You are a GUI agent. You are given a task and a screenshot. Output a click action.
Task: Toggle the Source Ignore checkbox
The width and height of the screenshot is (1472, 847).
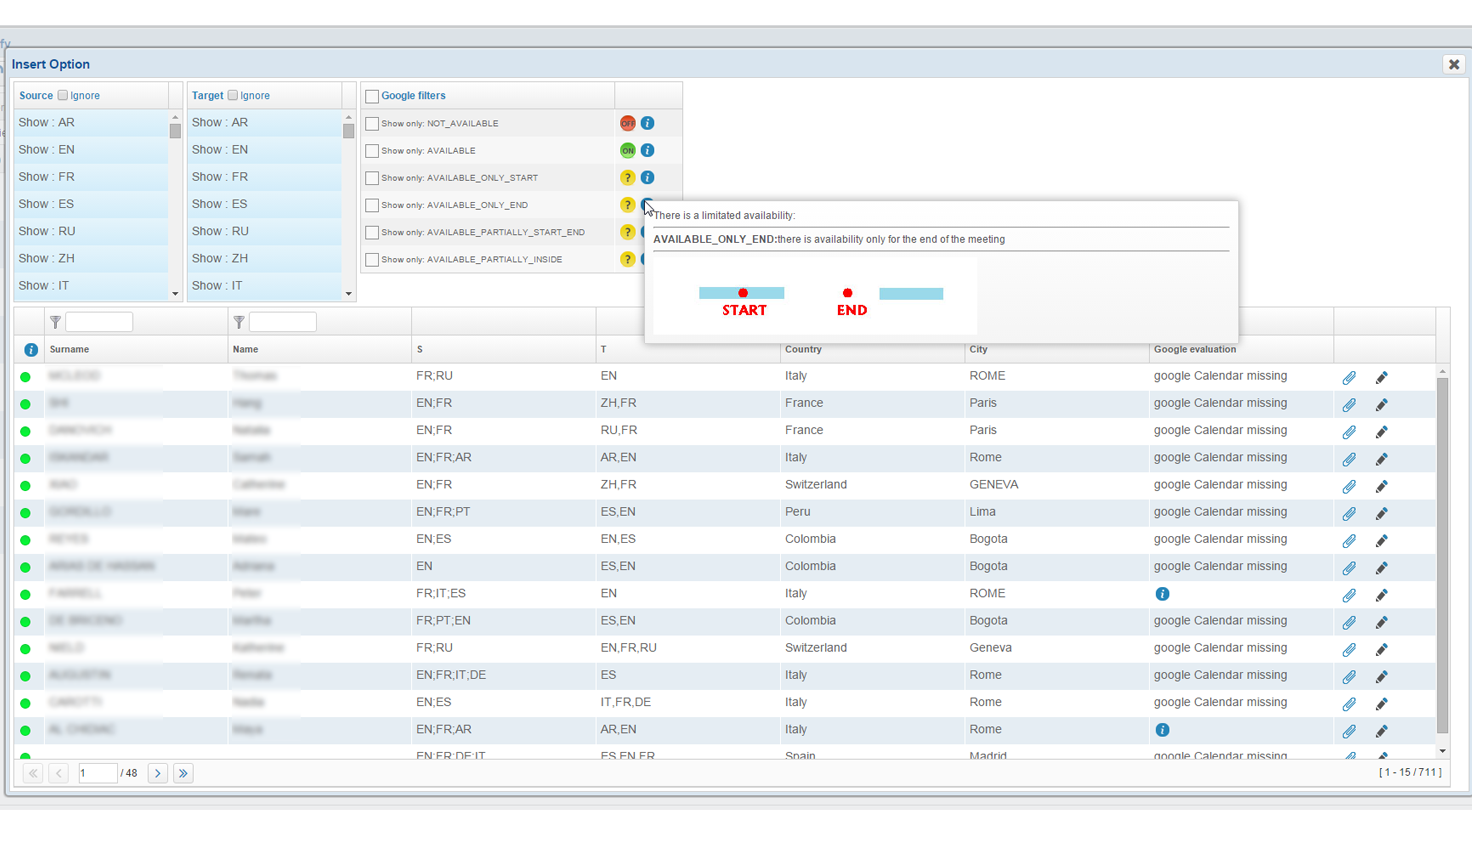[63, 95]
